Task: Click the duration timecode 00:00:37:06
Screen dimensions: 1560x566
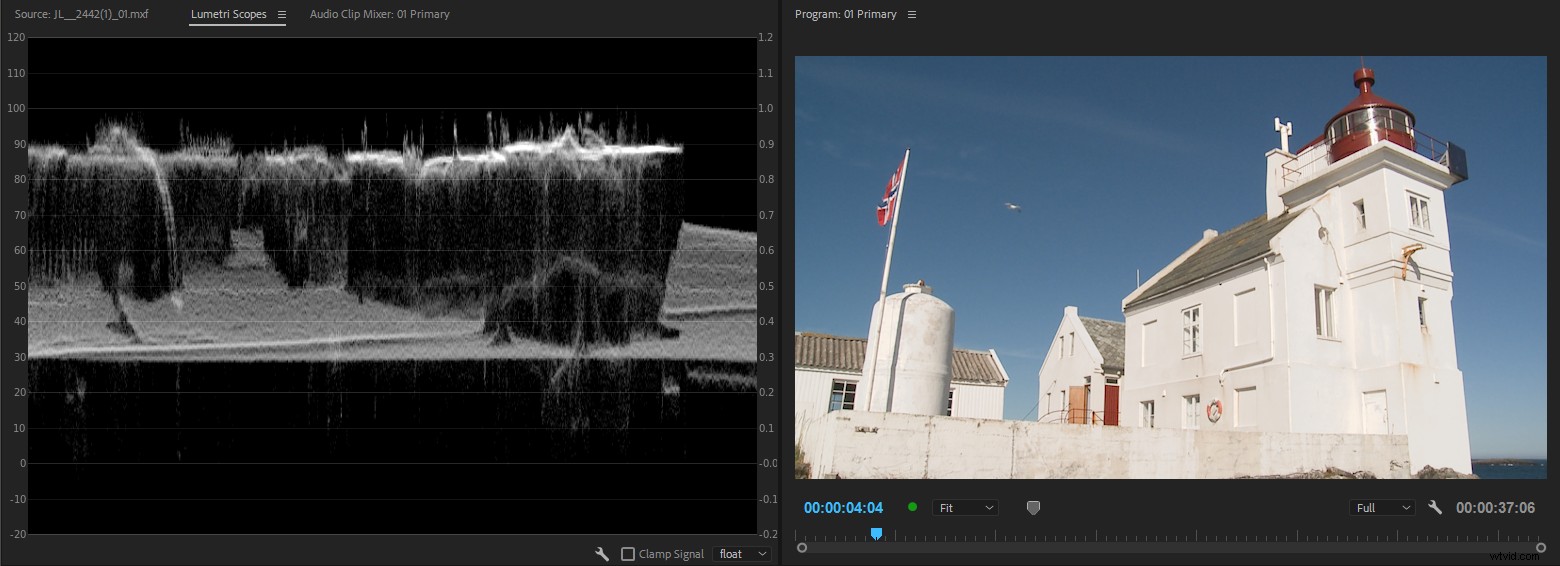Action: pos(1495,508)
